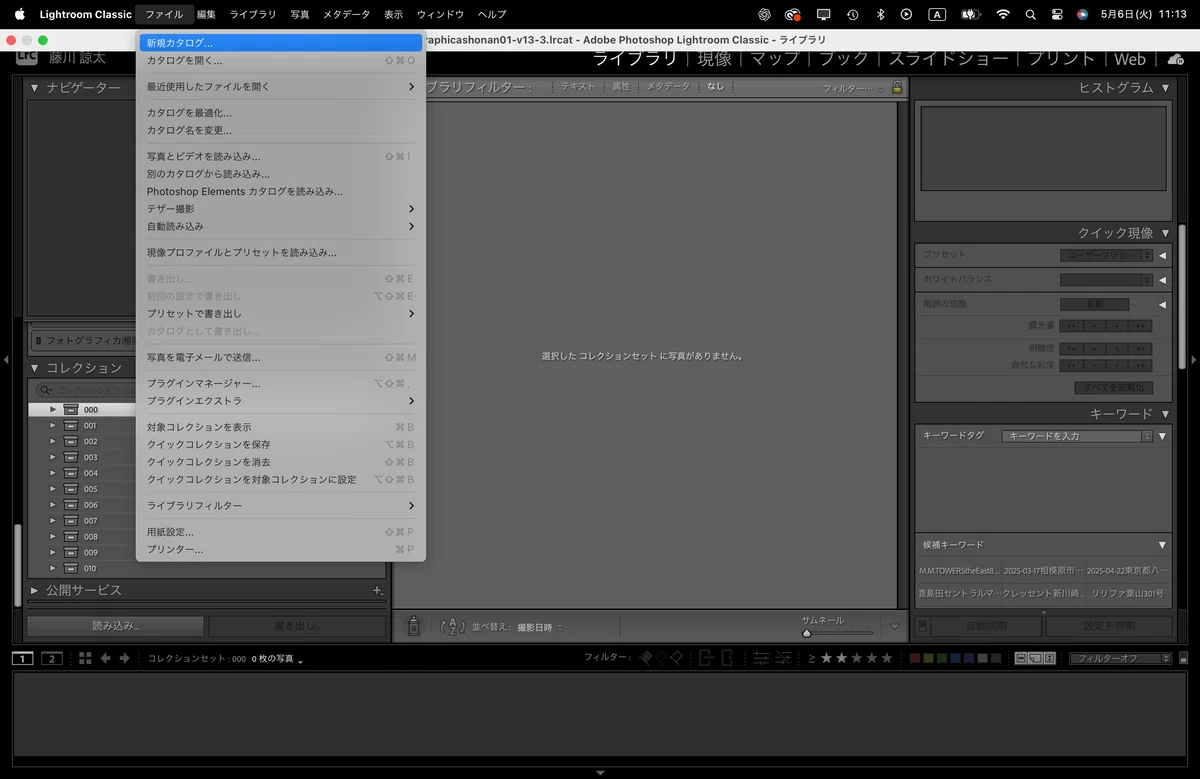Expand collection set 001
The image size is (1200, 779).
(x=52, y=425)
